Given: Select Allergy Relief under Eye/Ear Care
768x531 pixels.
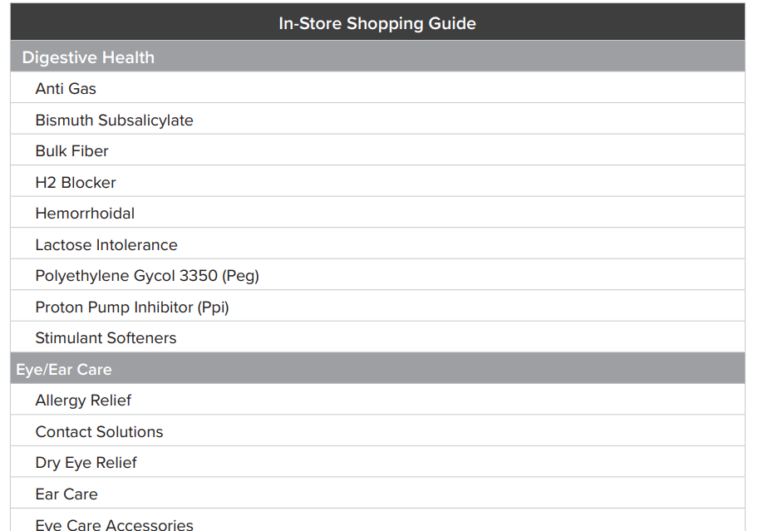Looking at the screenshot, I should click(83, 400).
